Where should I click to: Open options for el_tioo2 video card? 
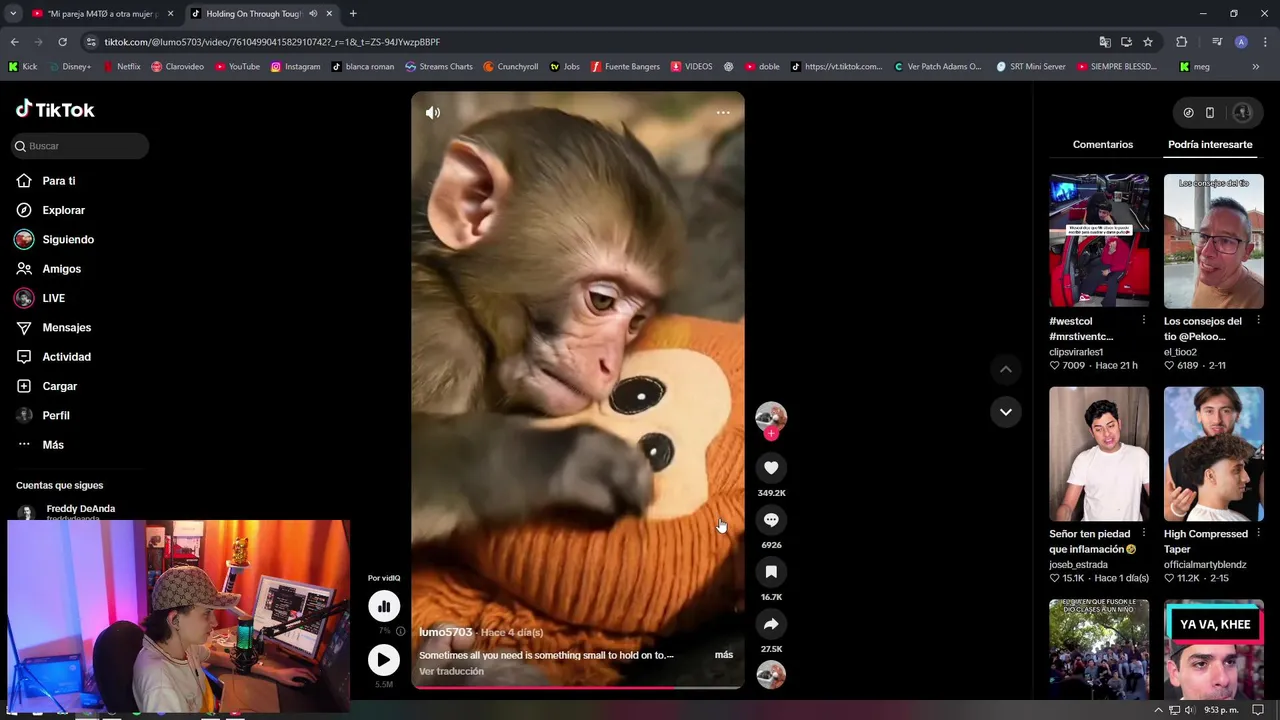pos(1258,320)
